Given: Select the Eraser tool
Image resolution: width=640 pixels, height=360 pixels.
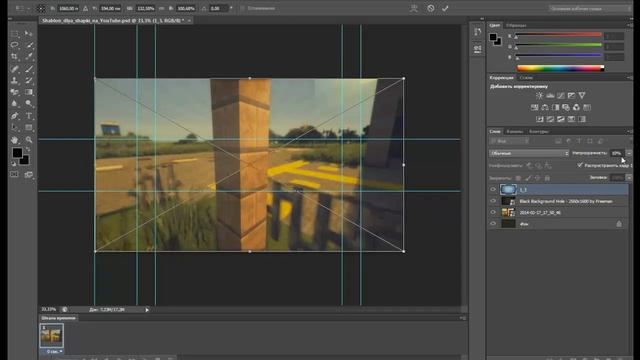Looking at the screenshot, I should coord(15,92).
